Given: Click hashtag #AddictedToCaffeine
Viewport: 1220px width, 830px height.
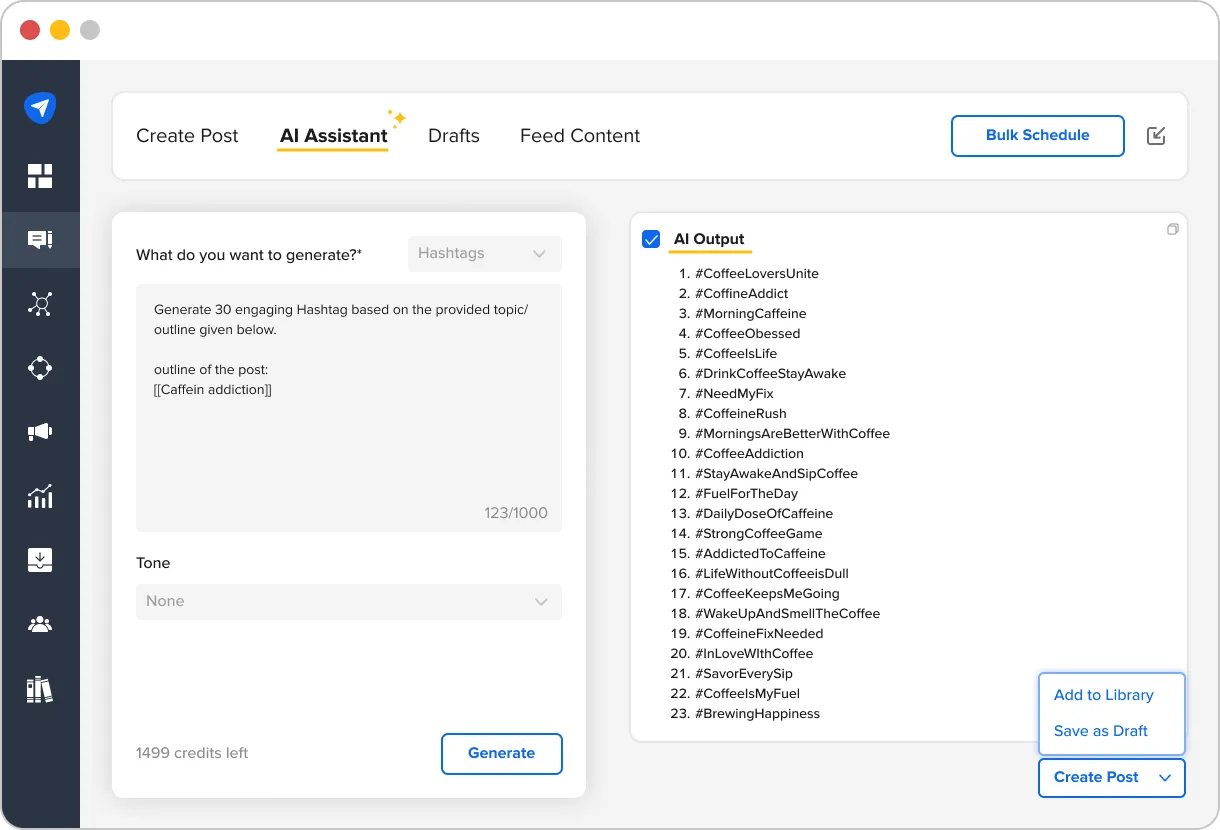Looking at the screenshot, I should [x=761, y=554].
